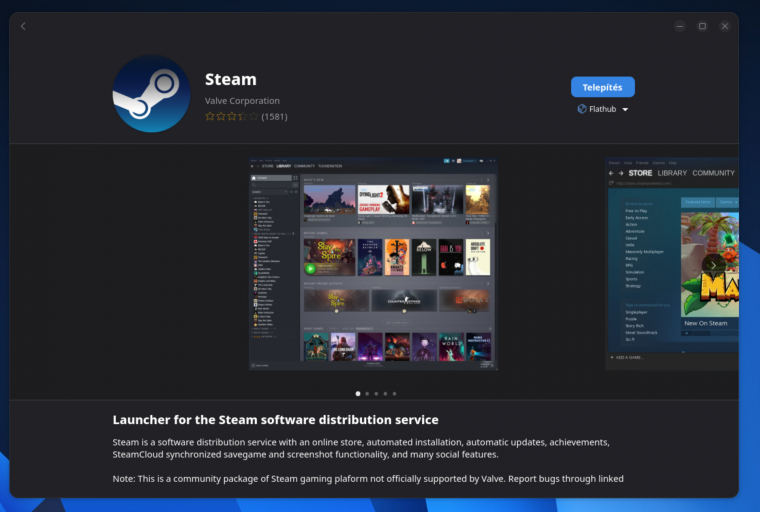Click the star rating with 1581 reviews

coord(246,116)
